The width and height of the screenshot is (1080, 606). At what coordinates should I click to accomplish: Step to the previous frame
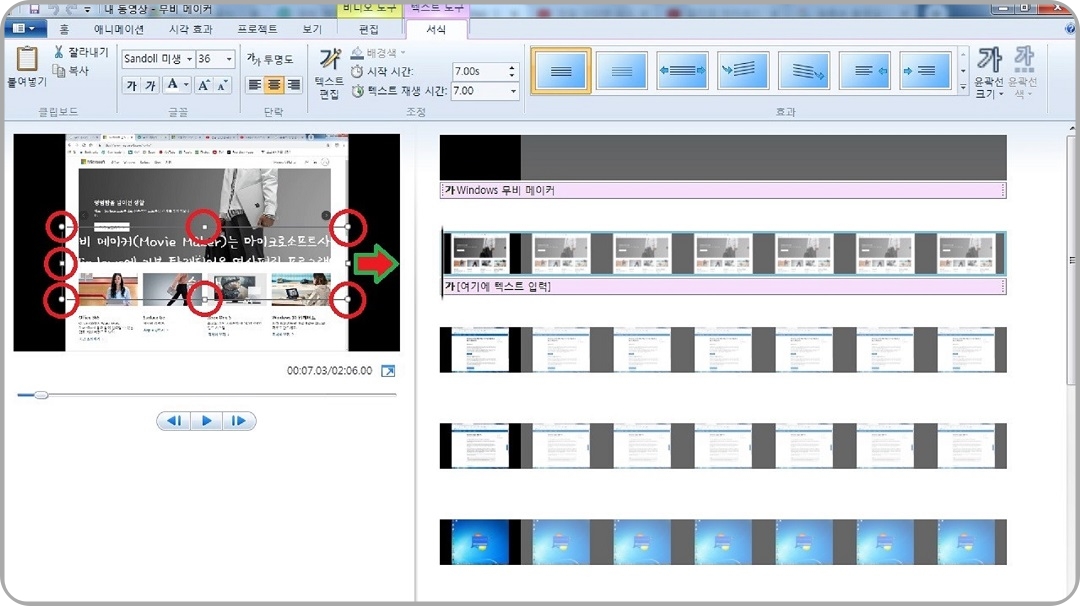pyautogui.click(x=174, y=421)
